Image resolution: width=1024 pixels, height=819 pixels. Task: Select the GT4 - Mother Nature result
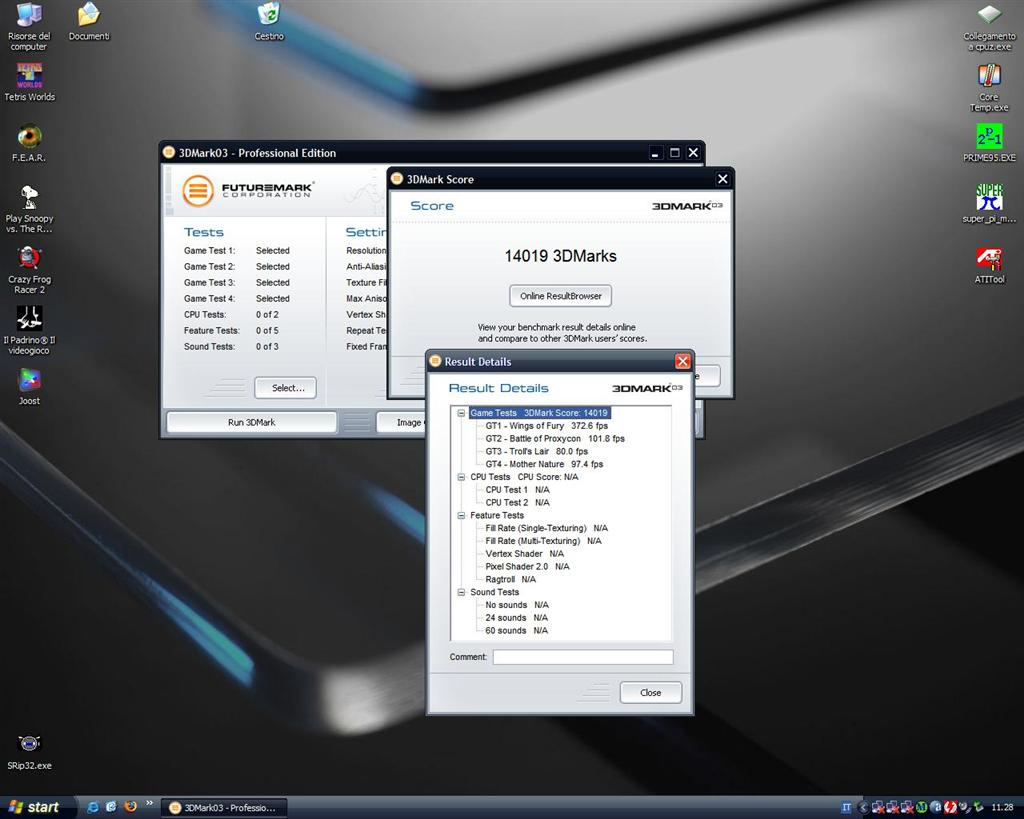pos(544,464)
